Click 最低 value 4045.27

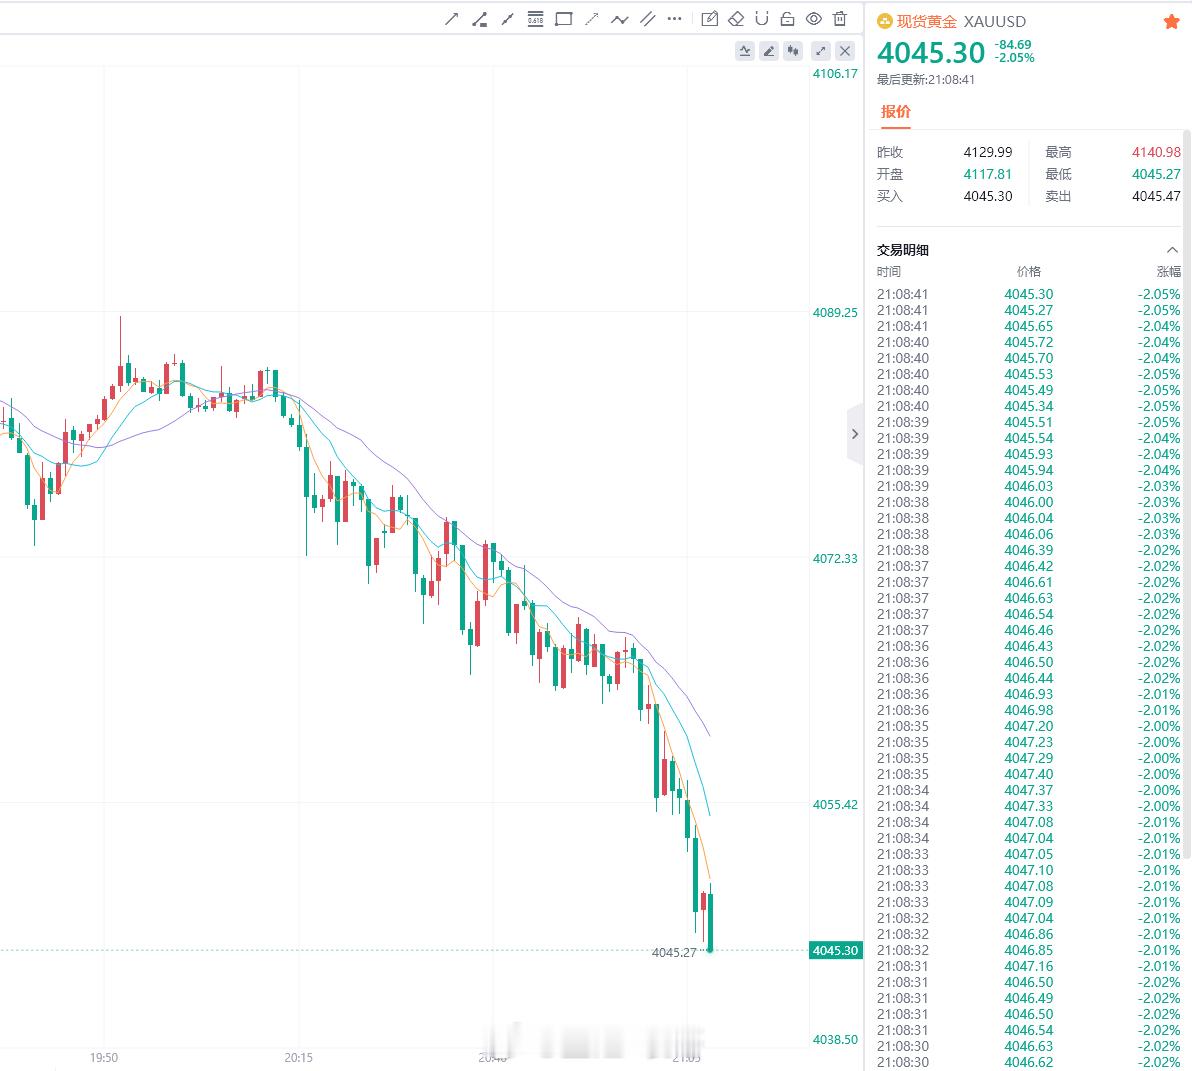[1156, 174]
